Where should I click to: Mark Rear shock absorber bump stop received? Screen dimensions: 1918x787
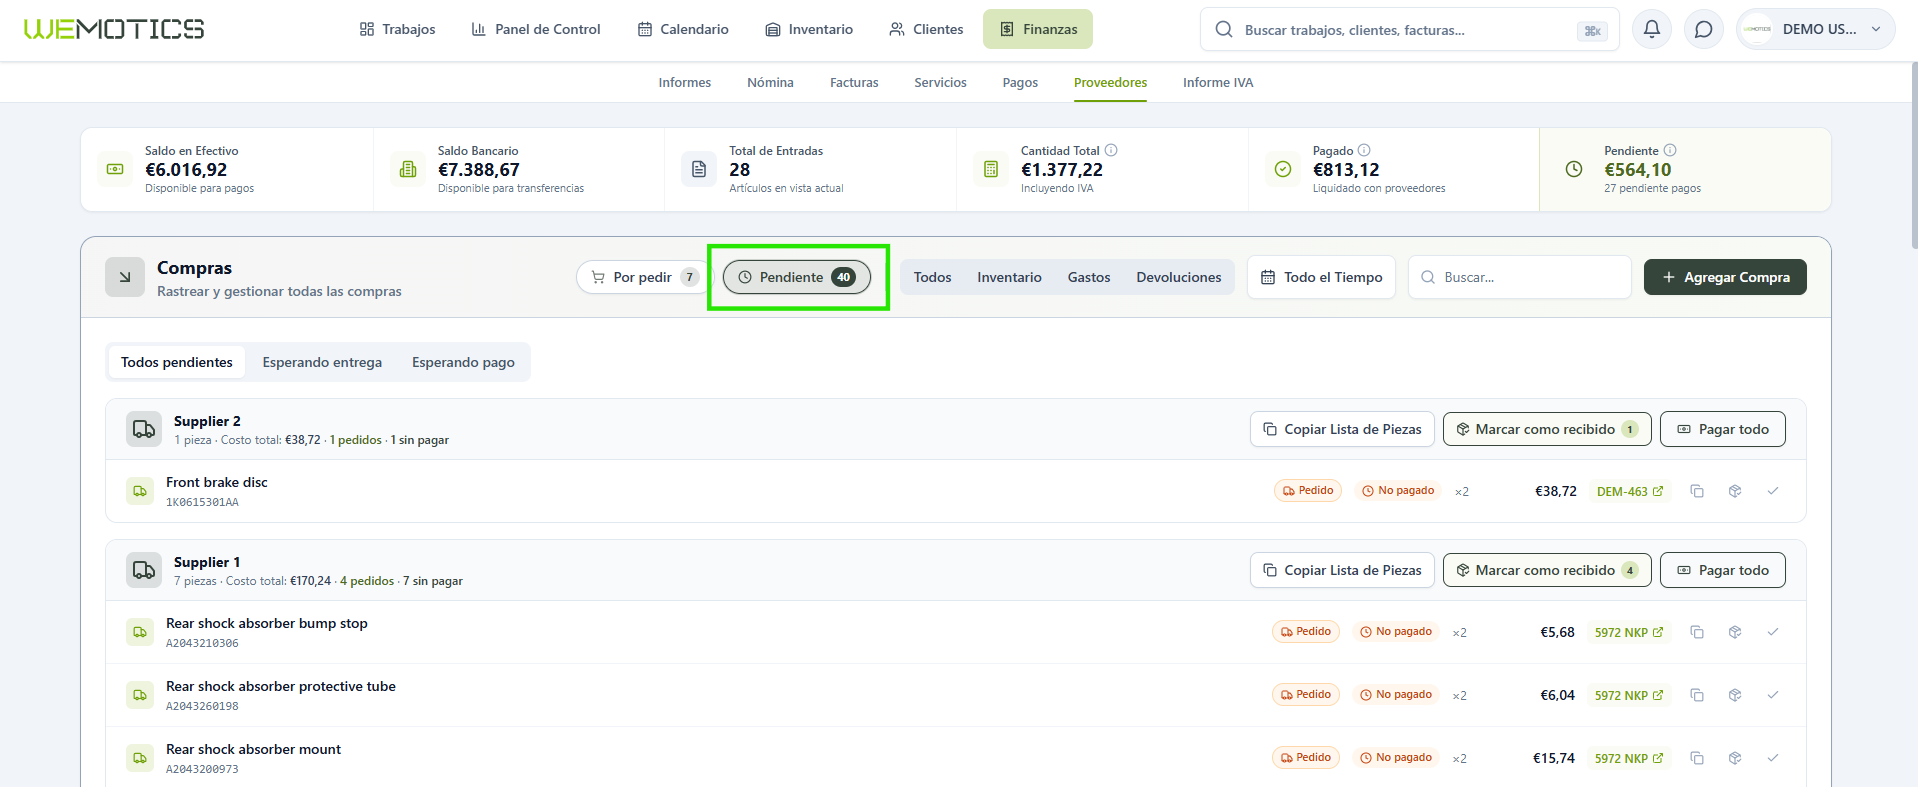tap(1735, 632)
